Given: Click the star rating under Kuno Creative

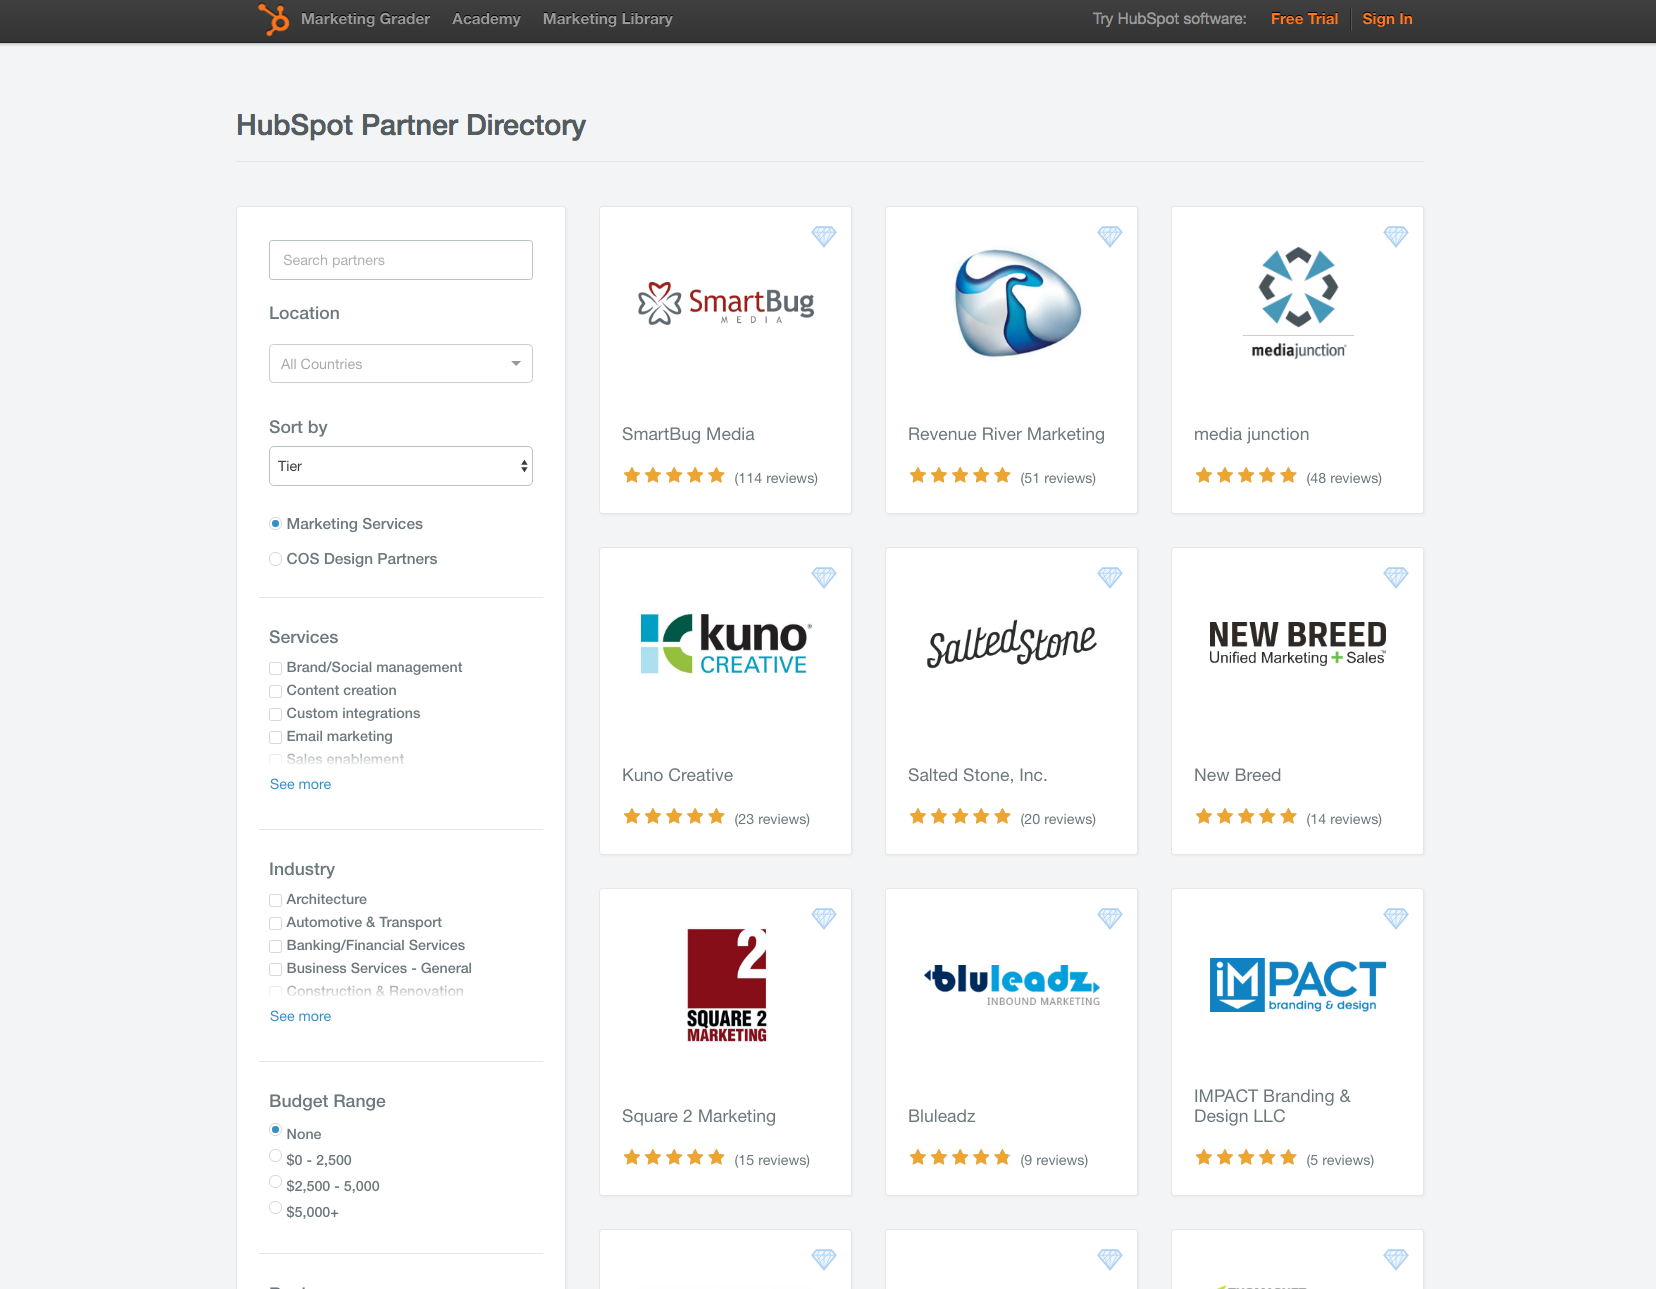Looking at the screenshot, I should click(x=673, y=817).
